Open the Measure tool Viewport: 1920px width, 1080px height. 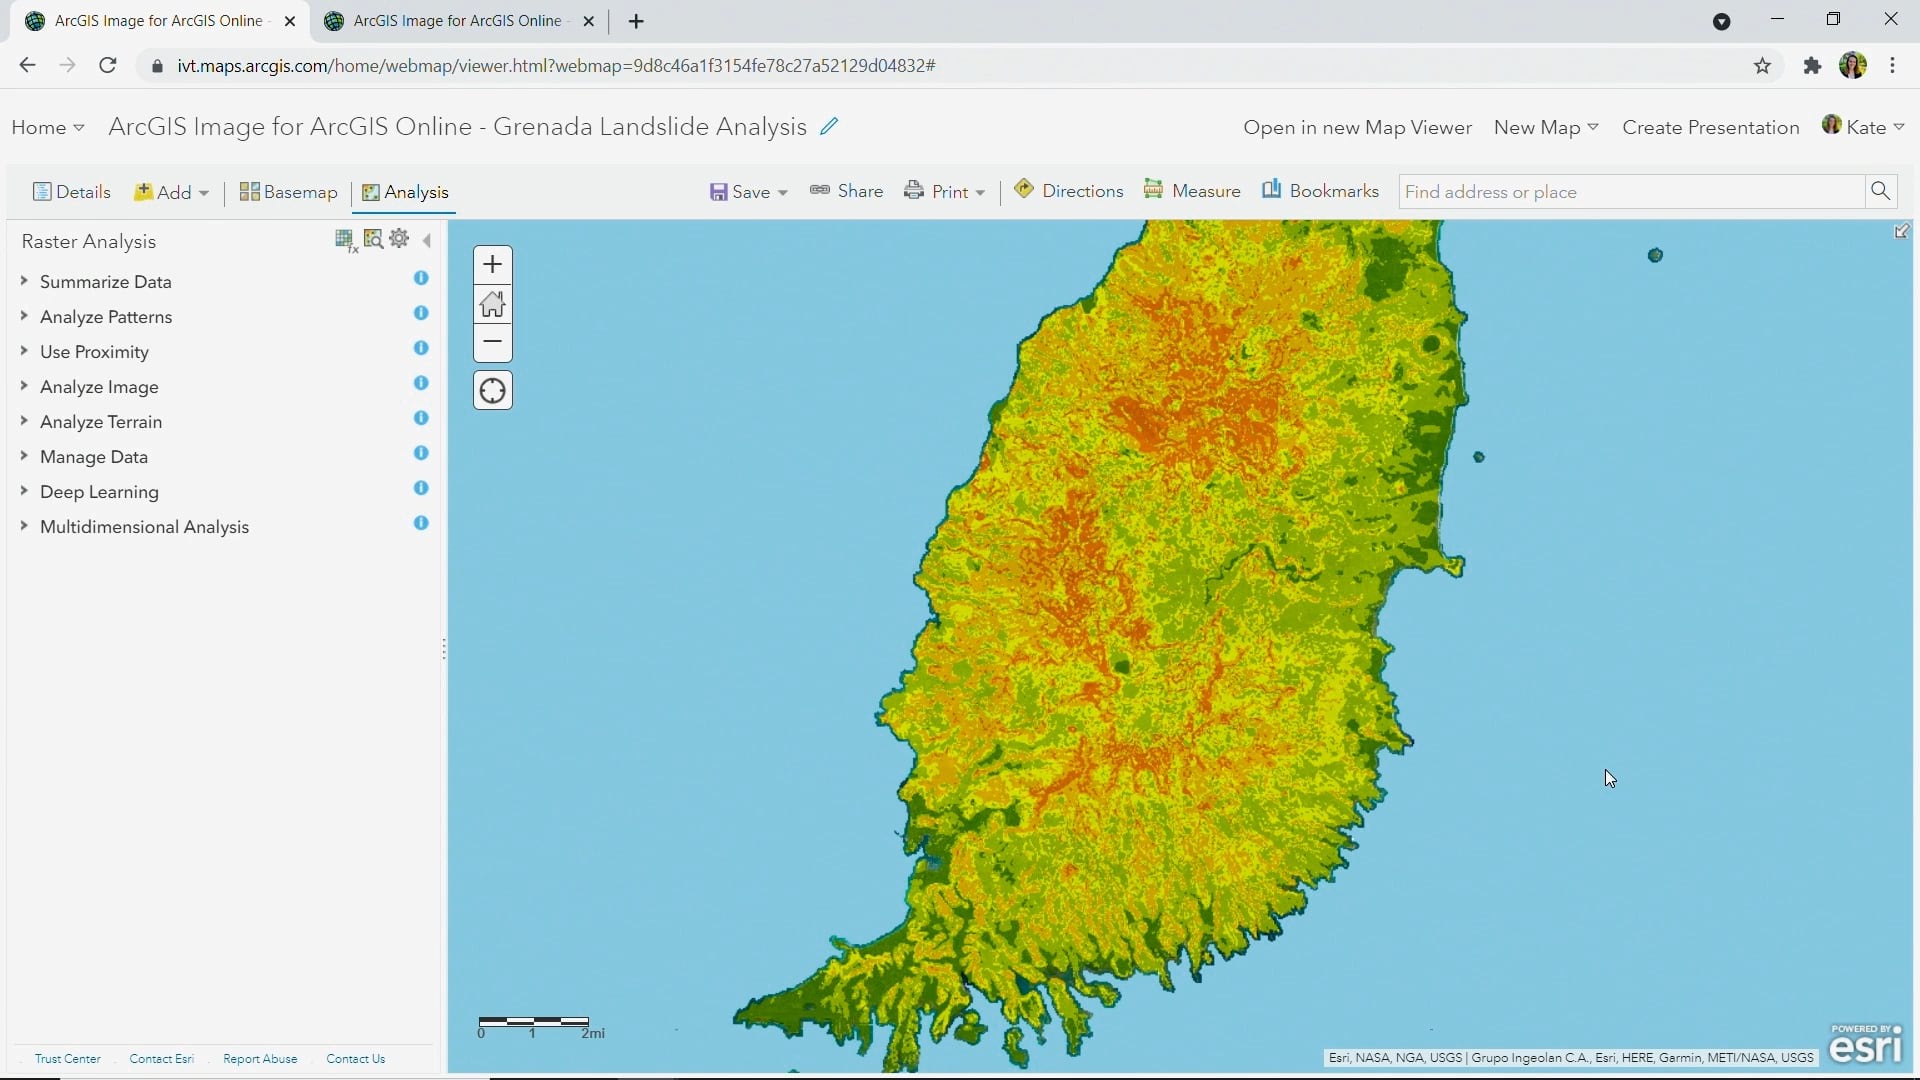[x=1192, y=190]
